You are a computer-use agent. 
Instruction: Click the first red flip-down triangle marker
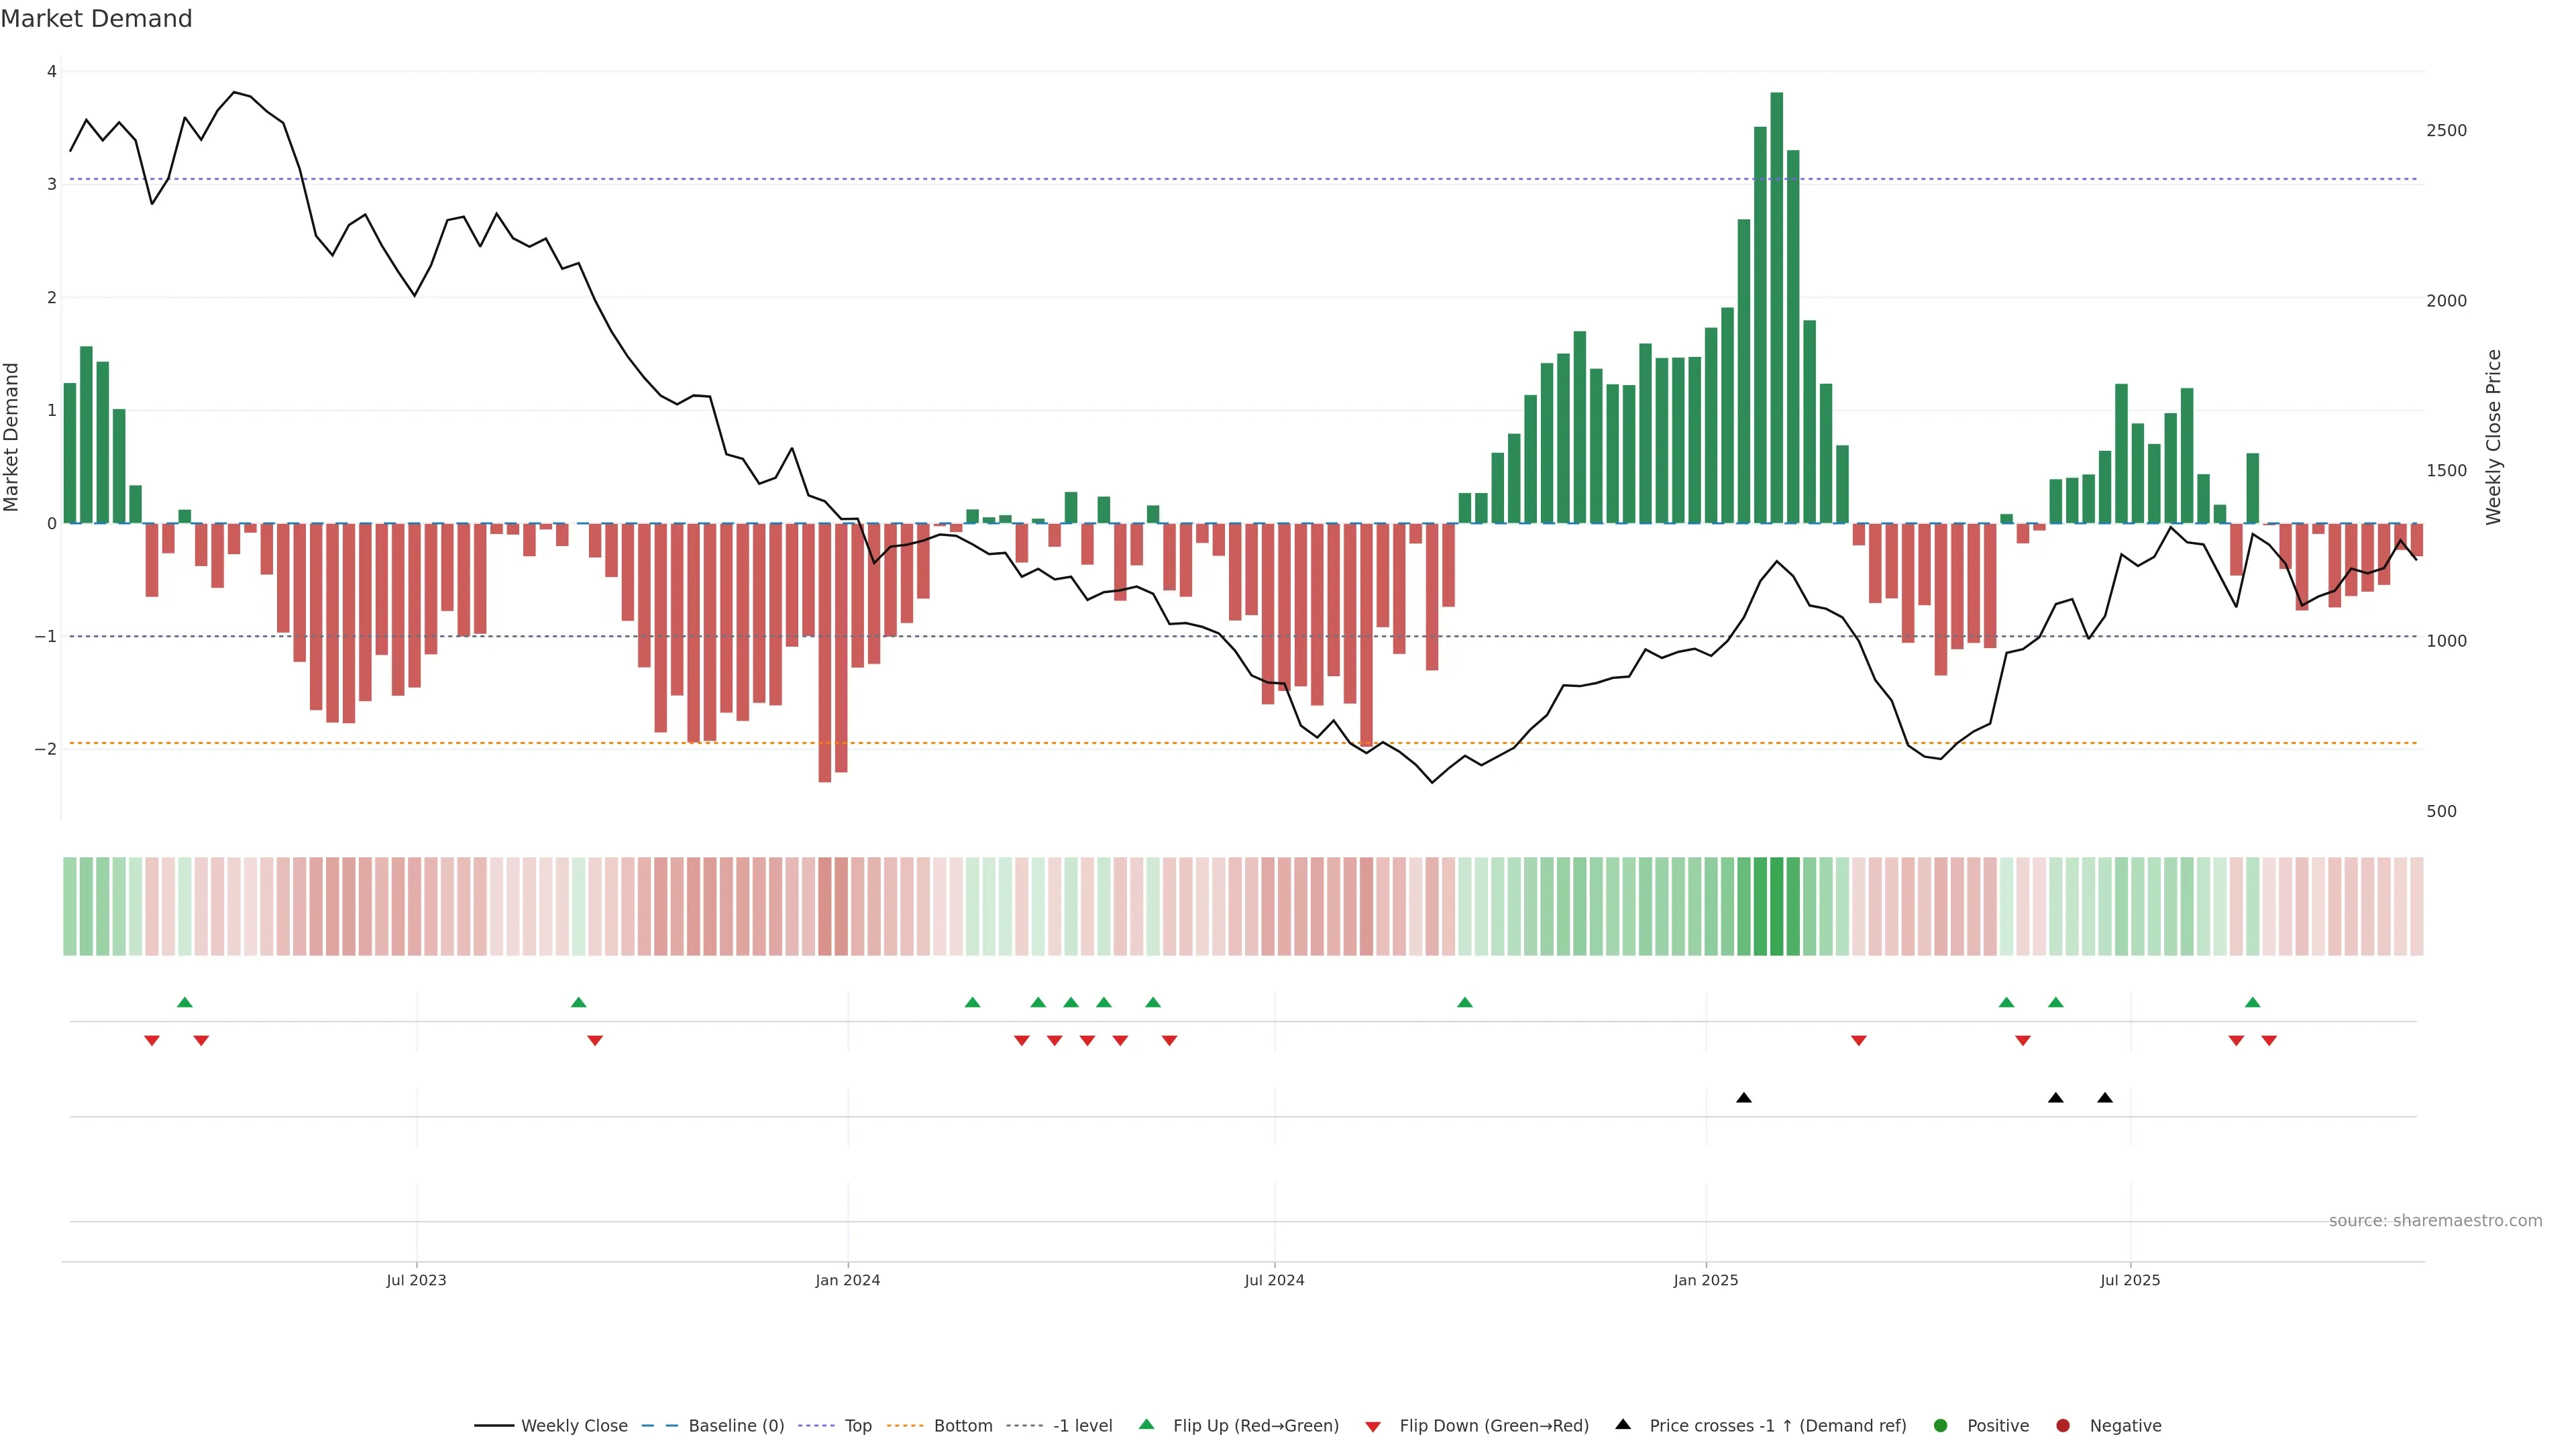pos(152,1041)
